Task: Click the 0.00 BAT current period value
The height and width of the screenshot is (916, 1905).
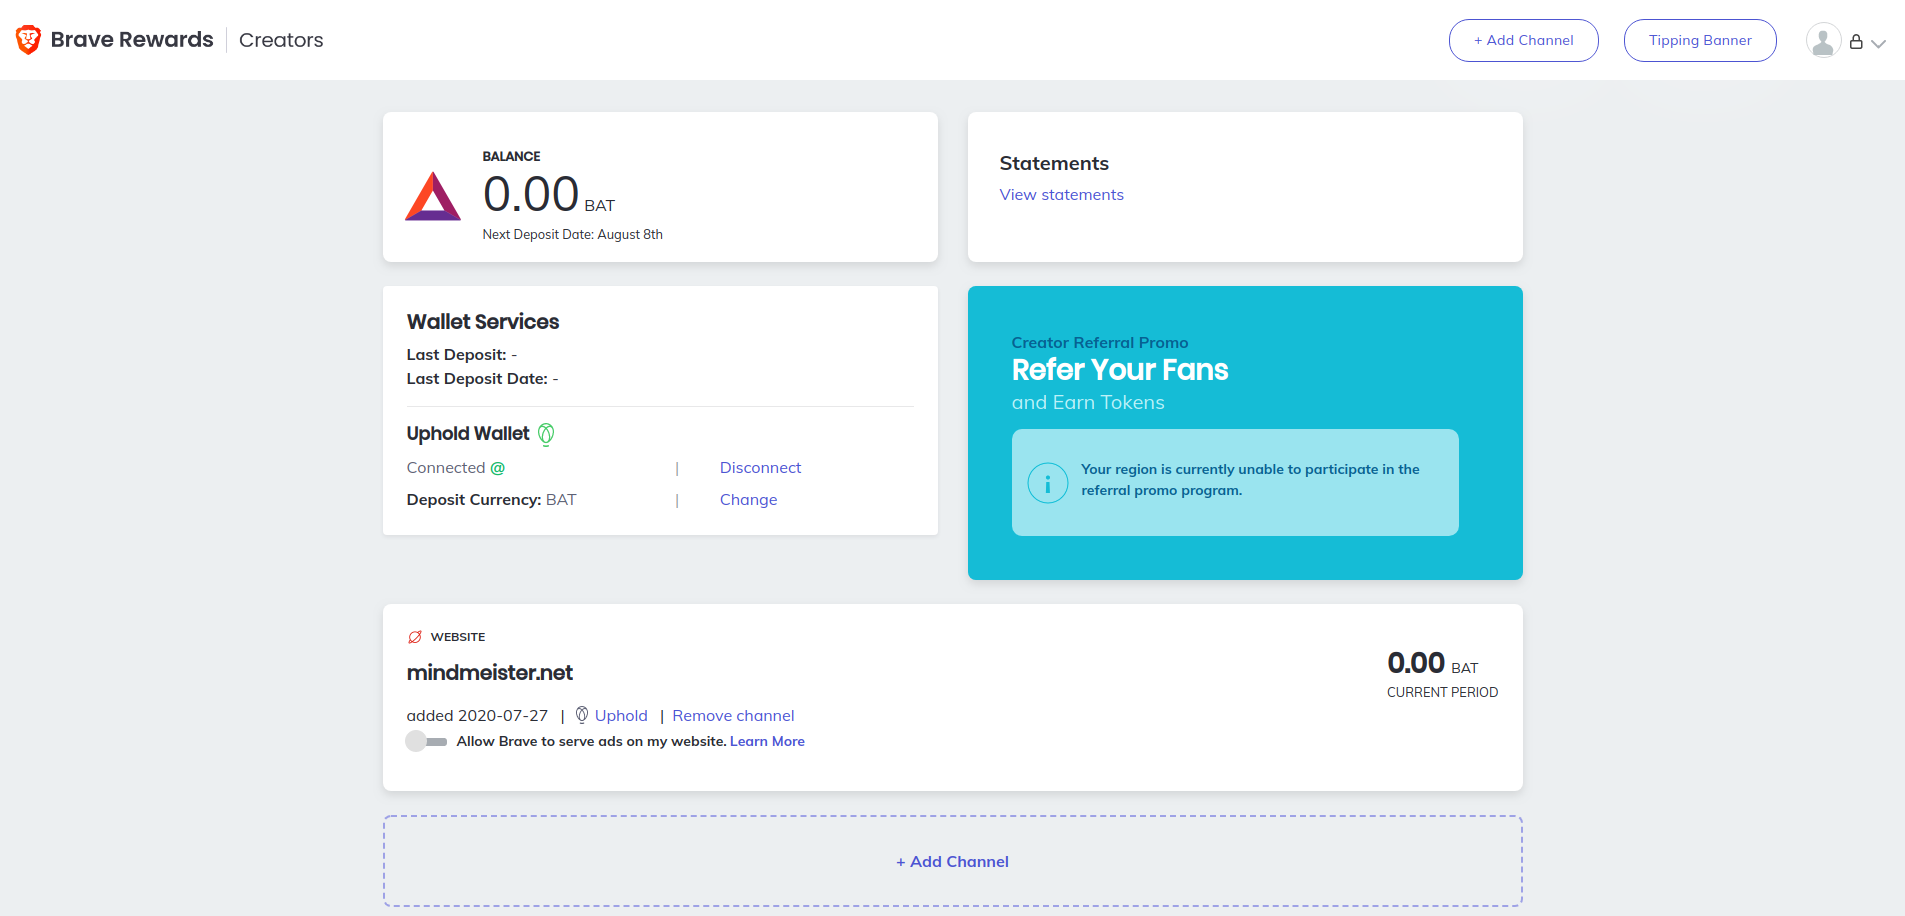Action: point(1432,663)
